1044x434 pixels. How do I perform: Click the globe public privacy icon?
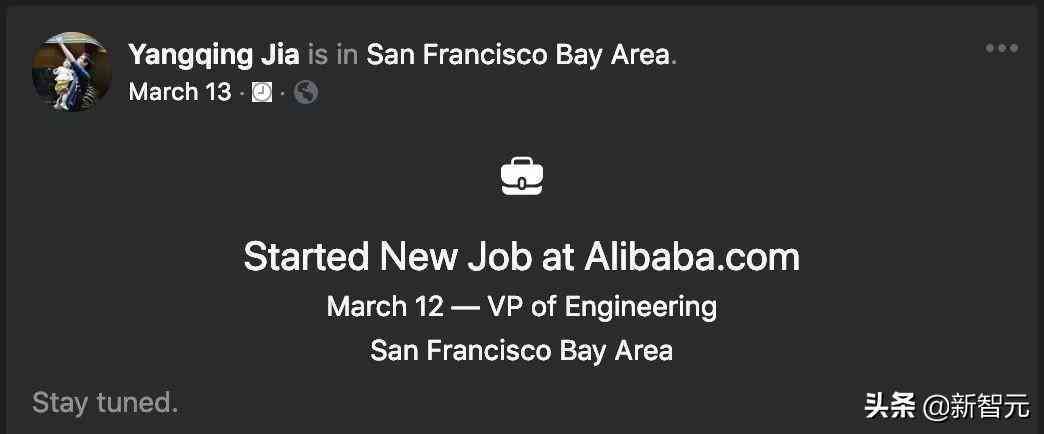pos(306,93)
